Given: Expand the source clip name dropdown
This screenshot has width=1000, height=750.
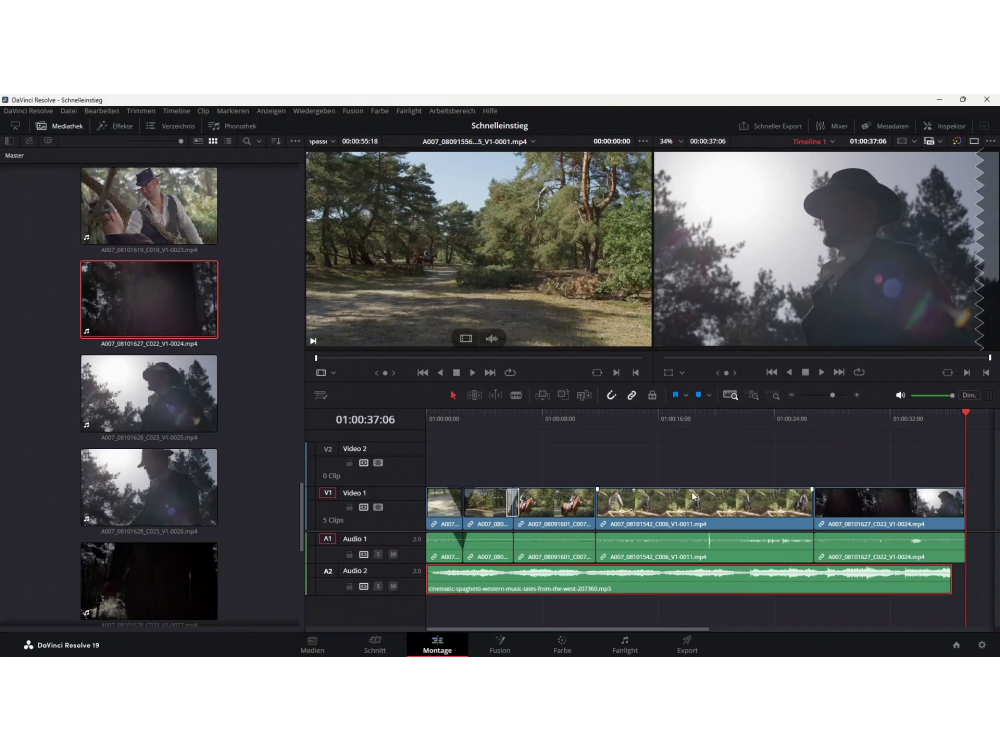Looking at the screenshot, I should (x=478, y=141).
